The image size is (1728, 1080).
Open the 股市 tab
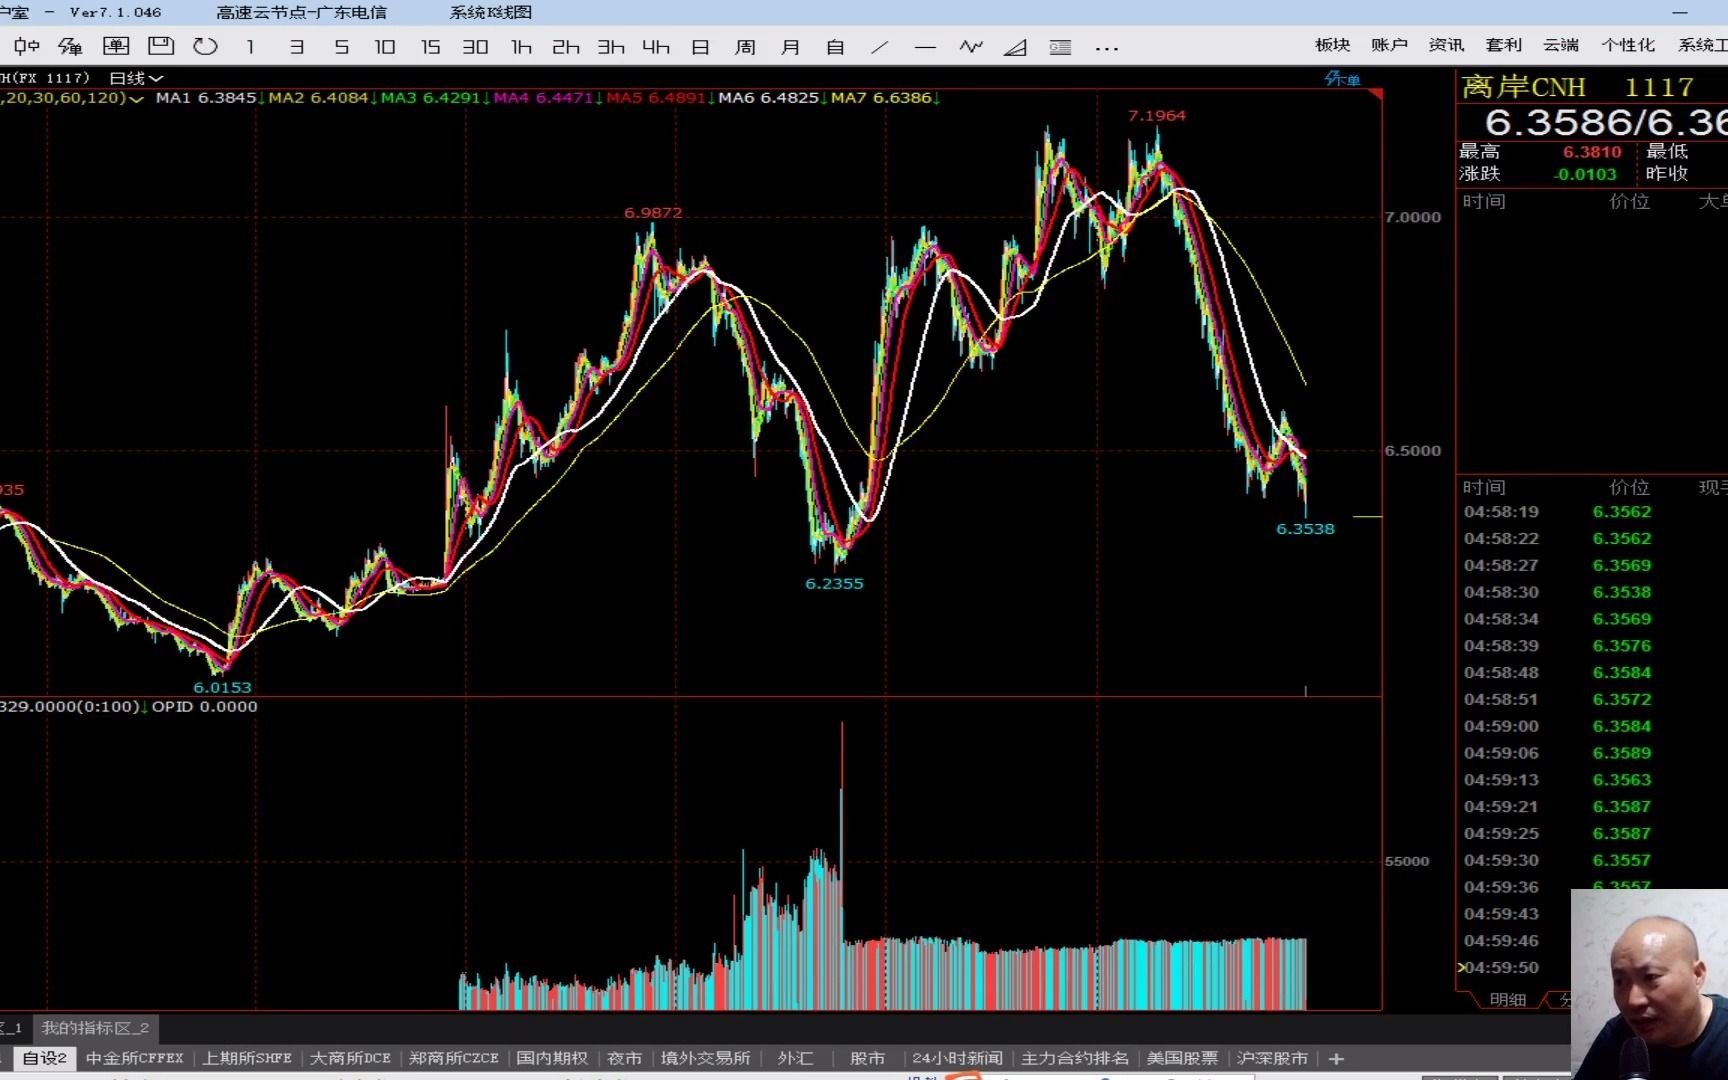867,1058
